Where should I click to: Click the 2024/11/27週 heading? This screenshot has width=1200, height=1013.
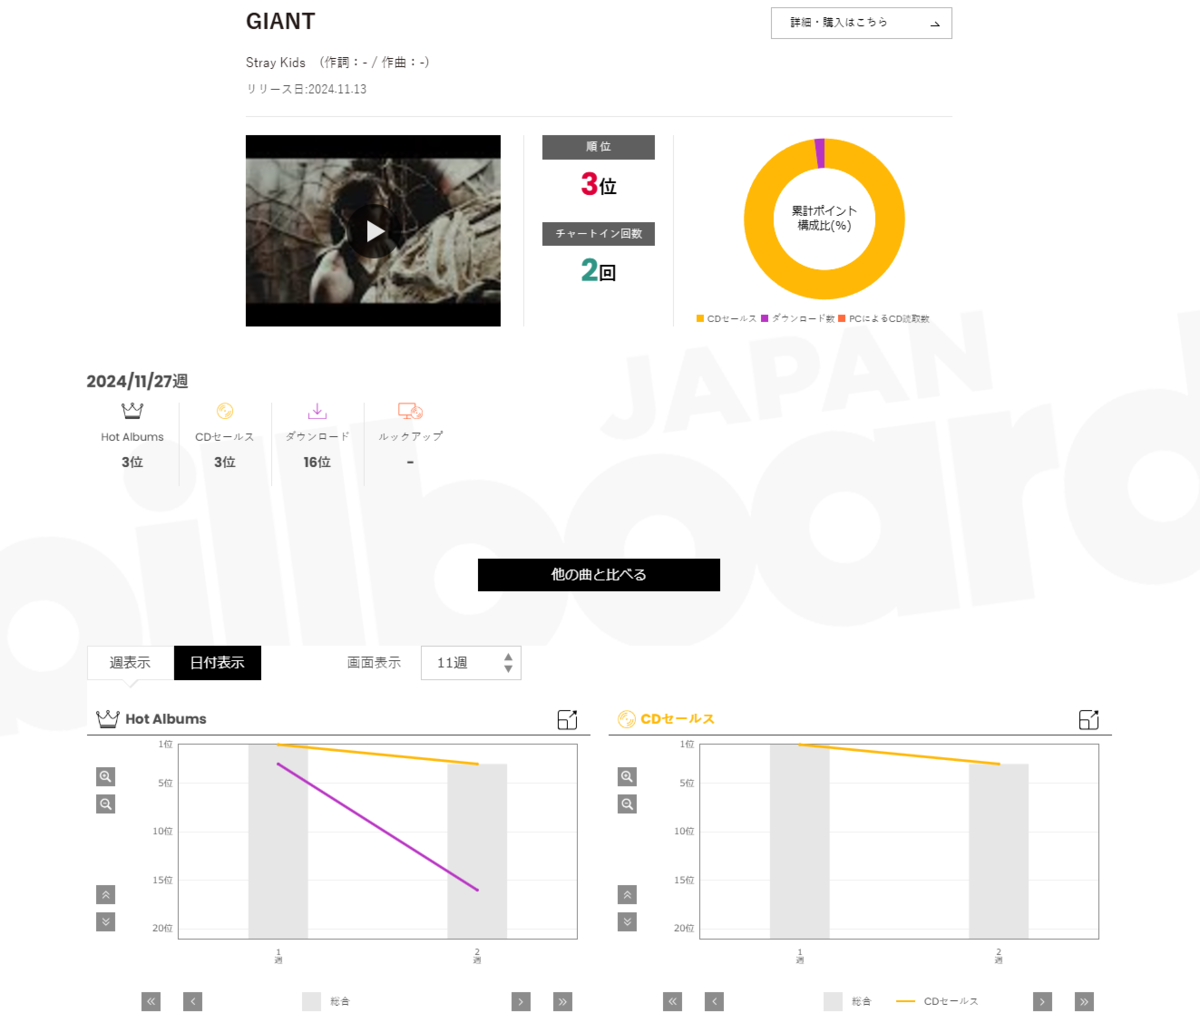(x=137, y=381)
